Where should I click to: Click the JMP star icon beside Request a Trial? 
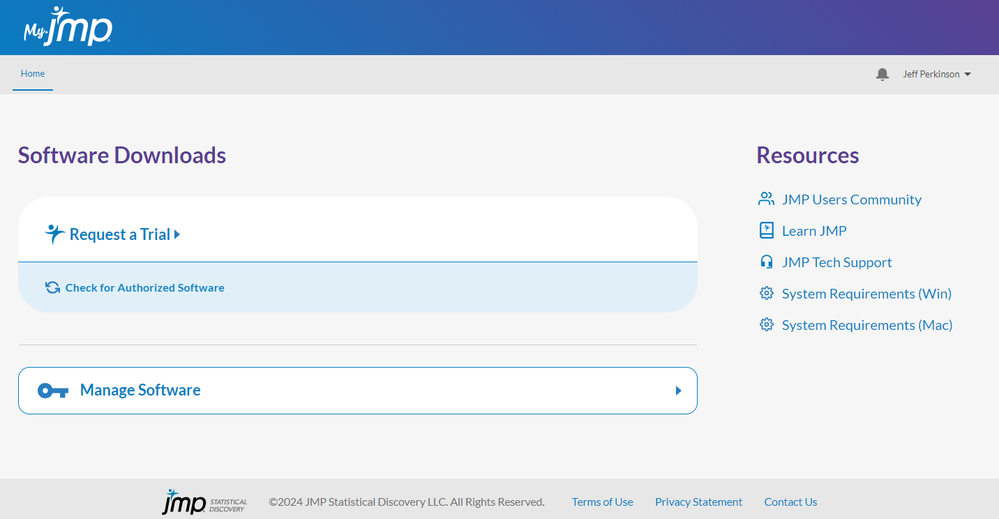(x=54, y=234)
